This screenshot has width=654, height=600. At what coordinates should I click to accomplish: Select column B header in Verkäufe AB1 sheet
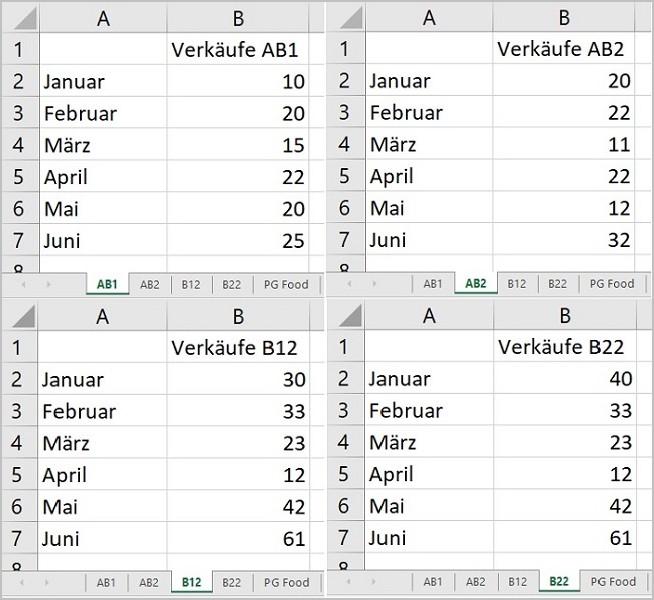(238, 18)
